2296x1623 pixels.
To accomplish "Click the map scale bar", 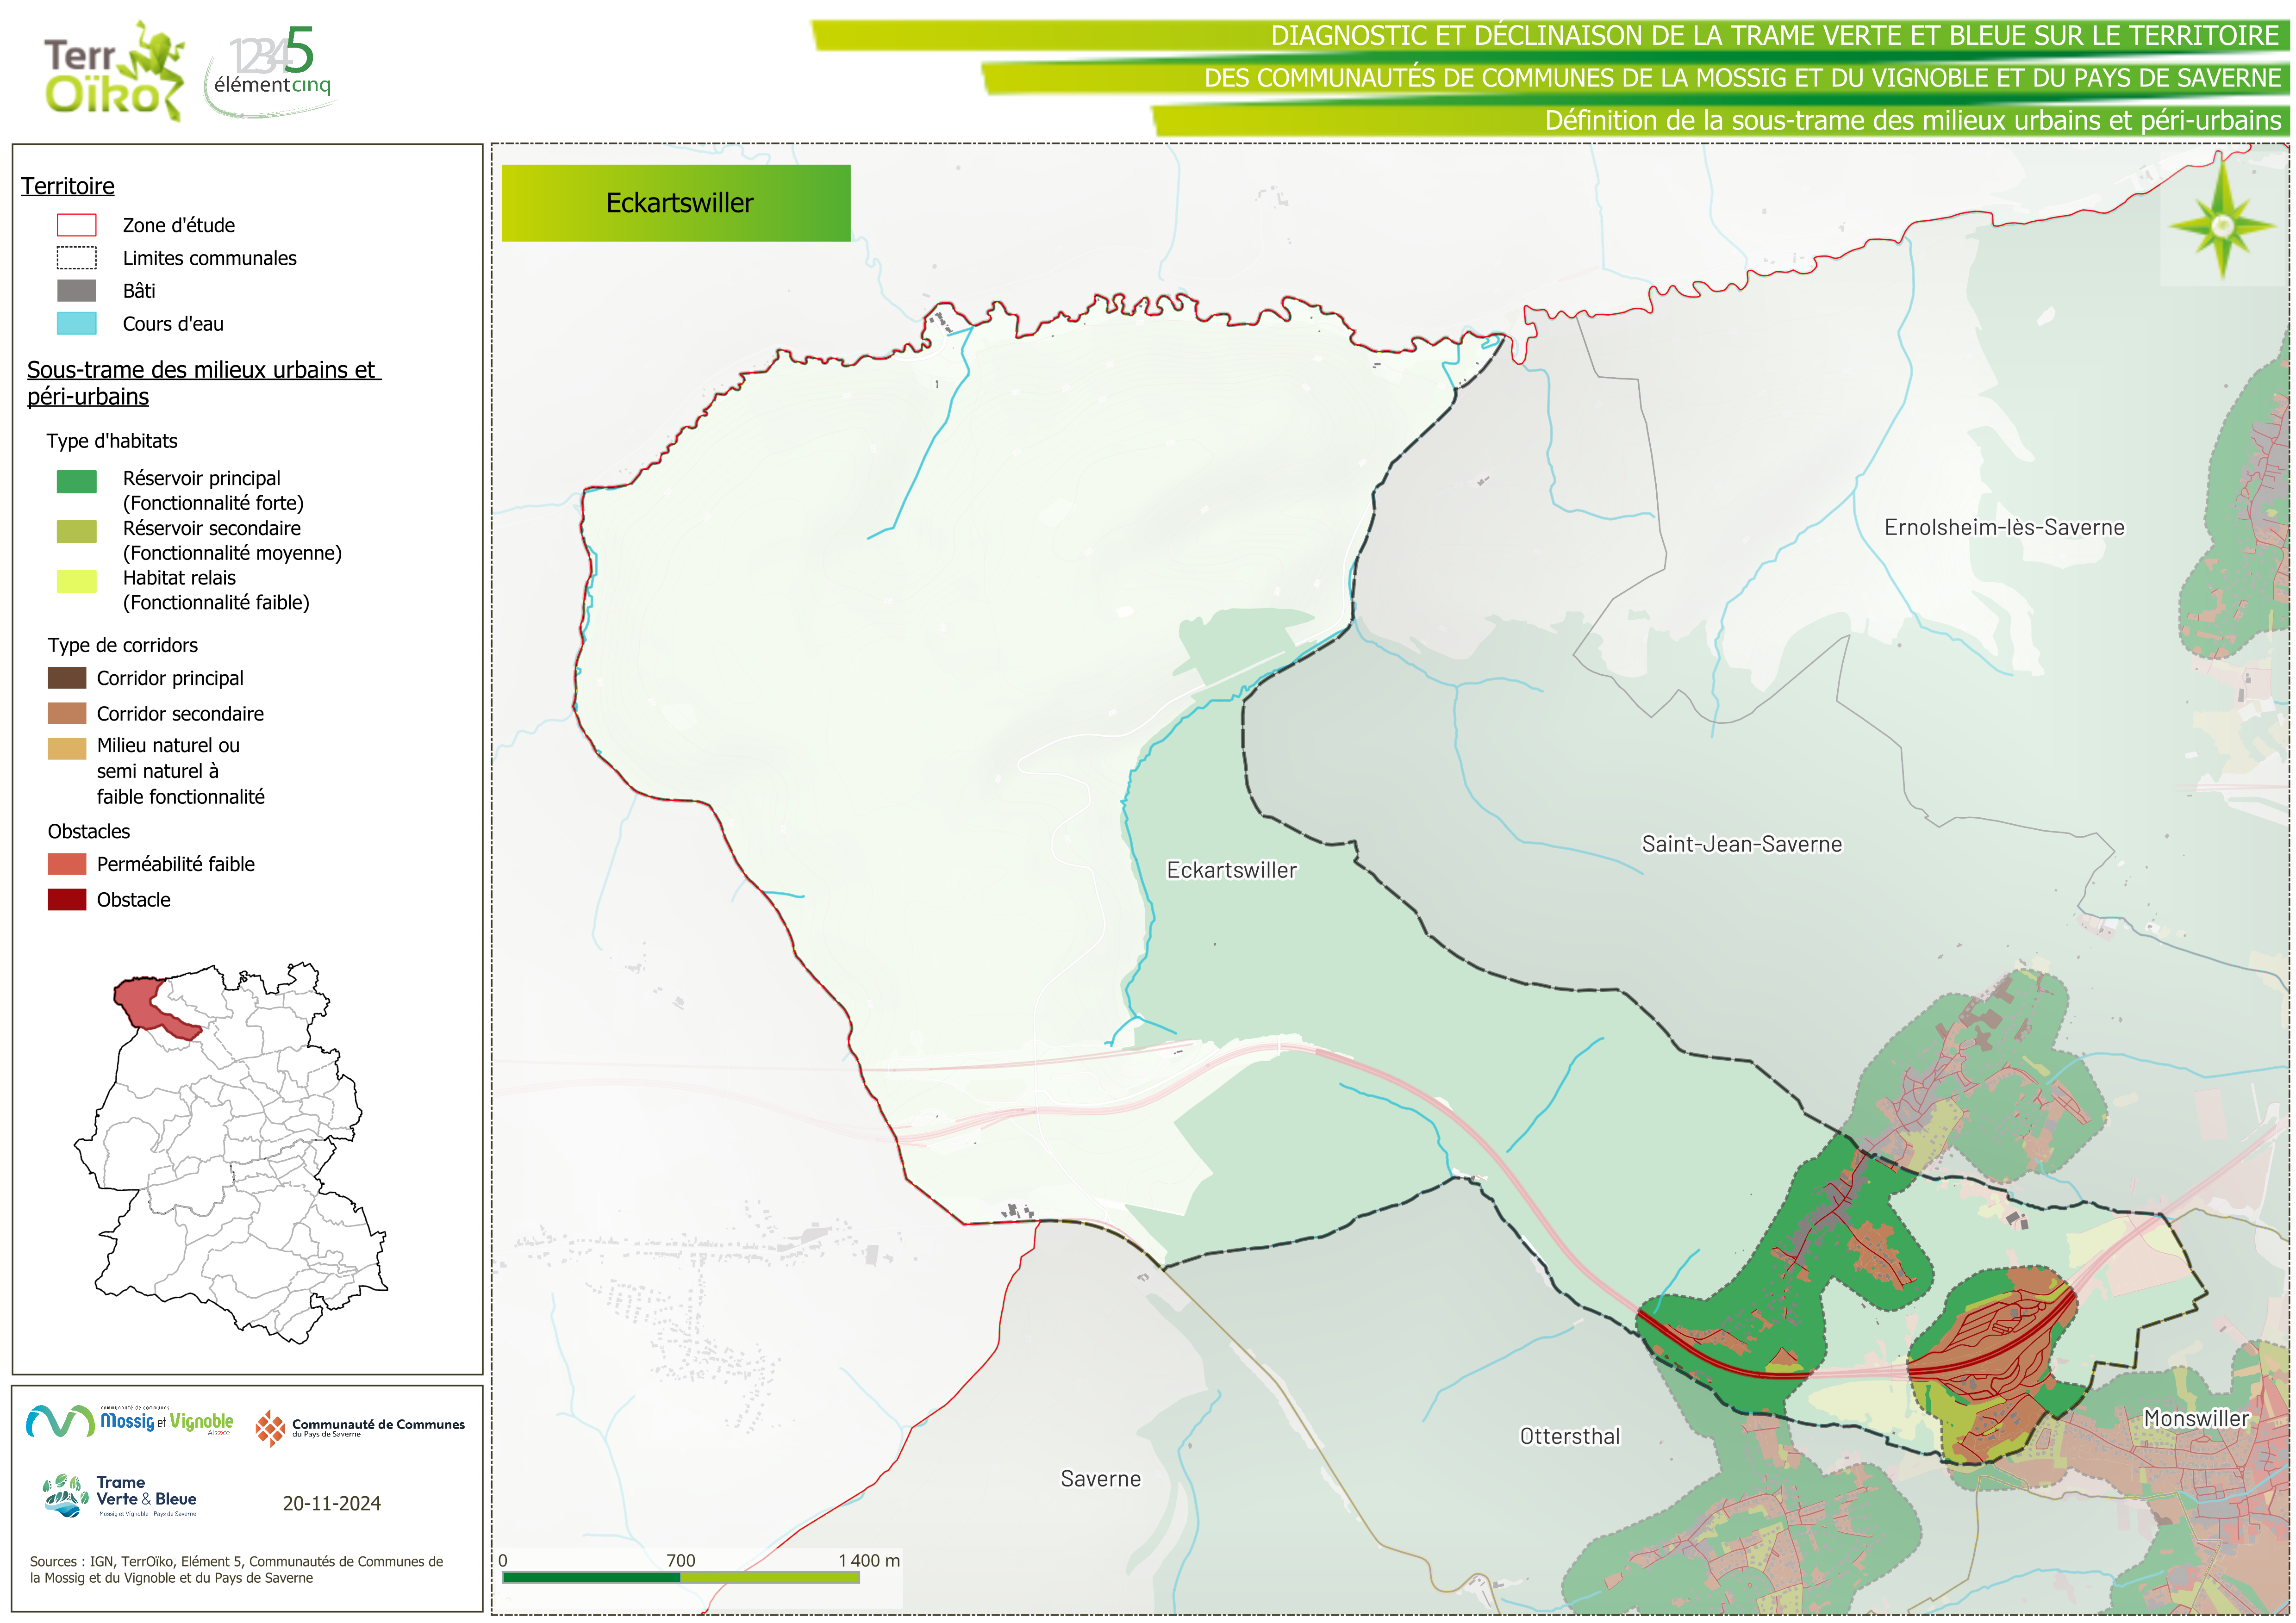I will pyautogui.click(x=680, y=1577).
